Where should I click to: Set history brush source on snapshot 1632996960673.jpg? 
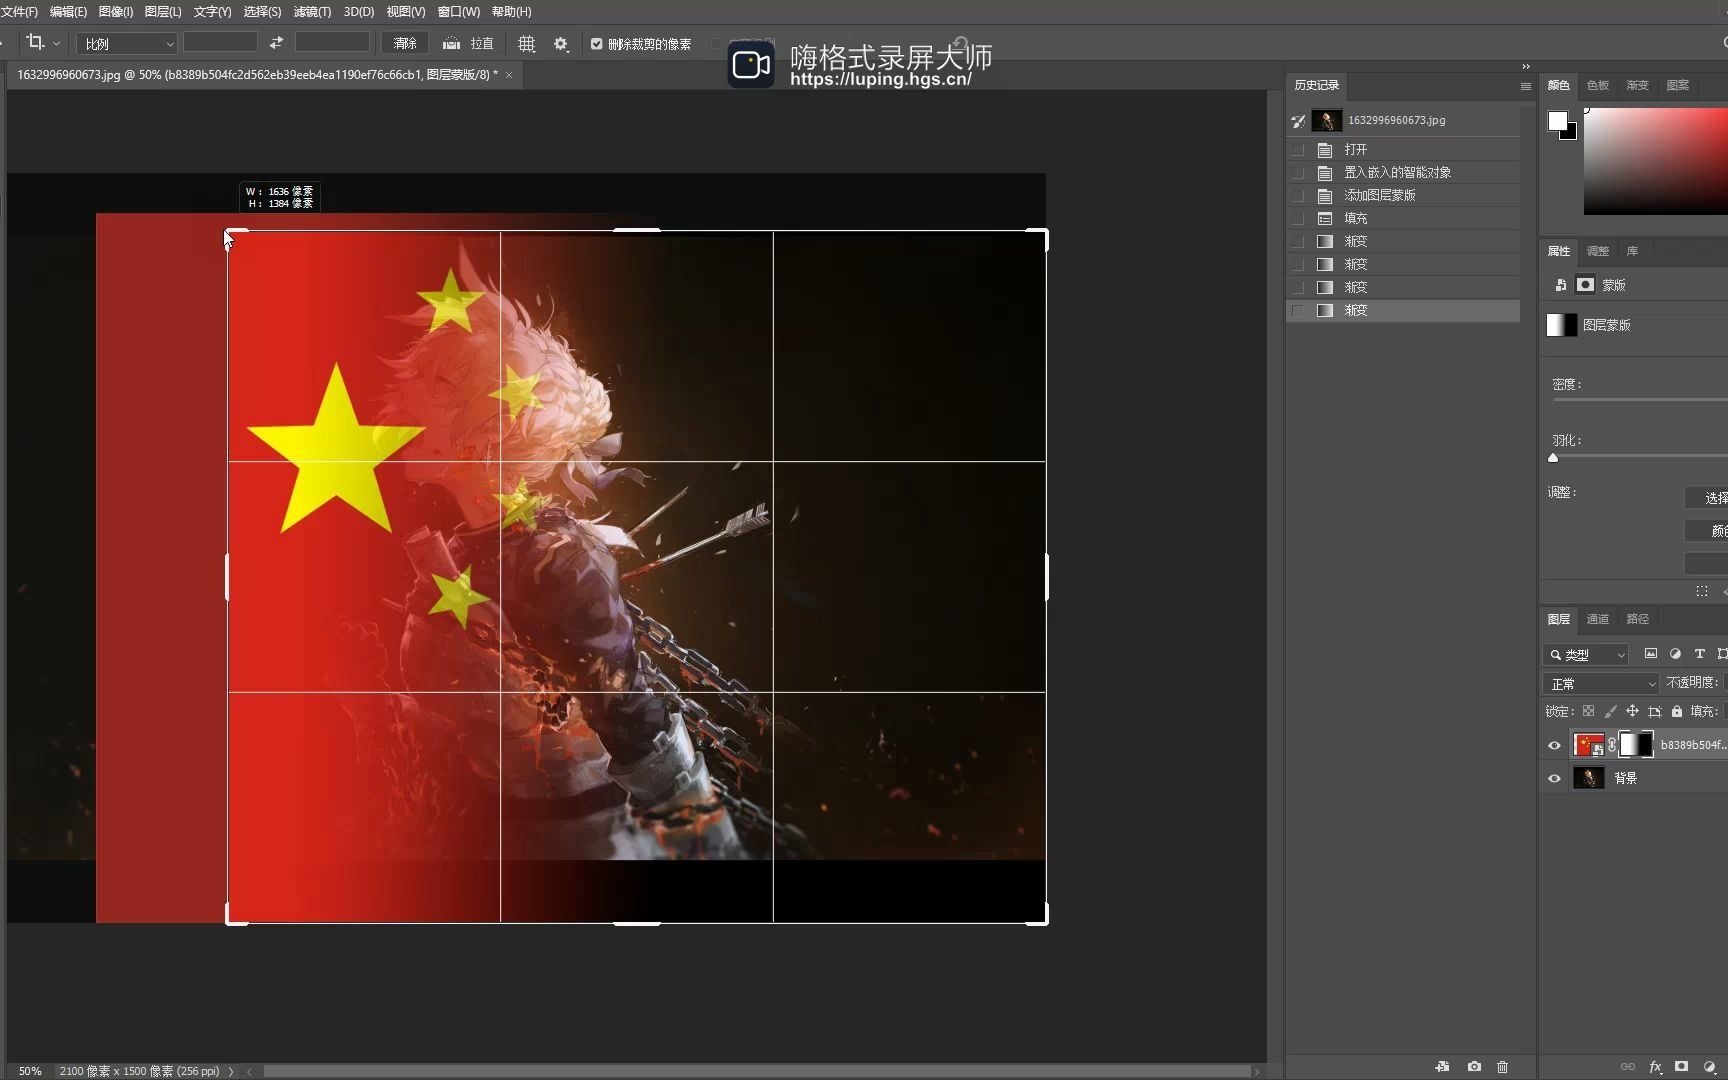point(1298,121)
